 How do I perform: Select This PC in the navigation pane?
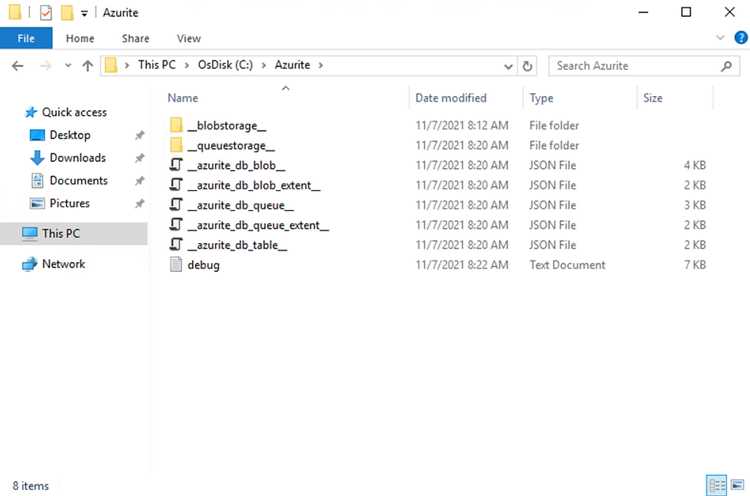pyautogui.click(x=74, y=233)
